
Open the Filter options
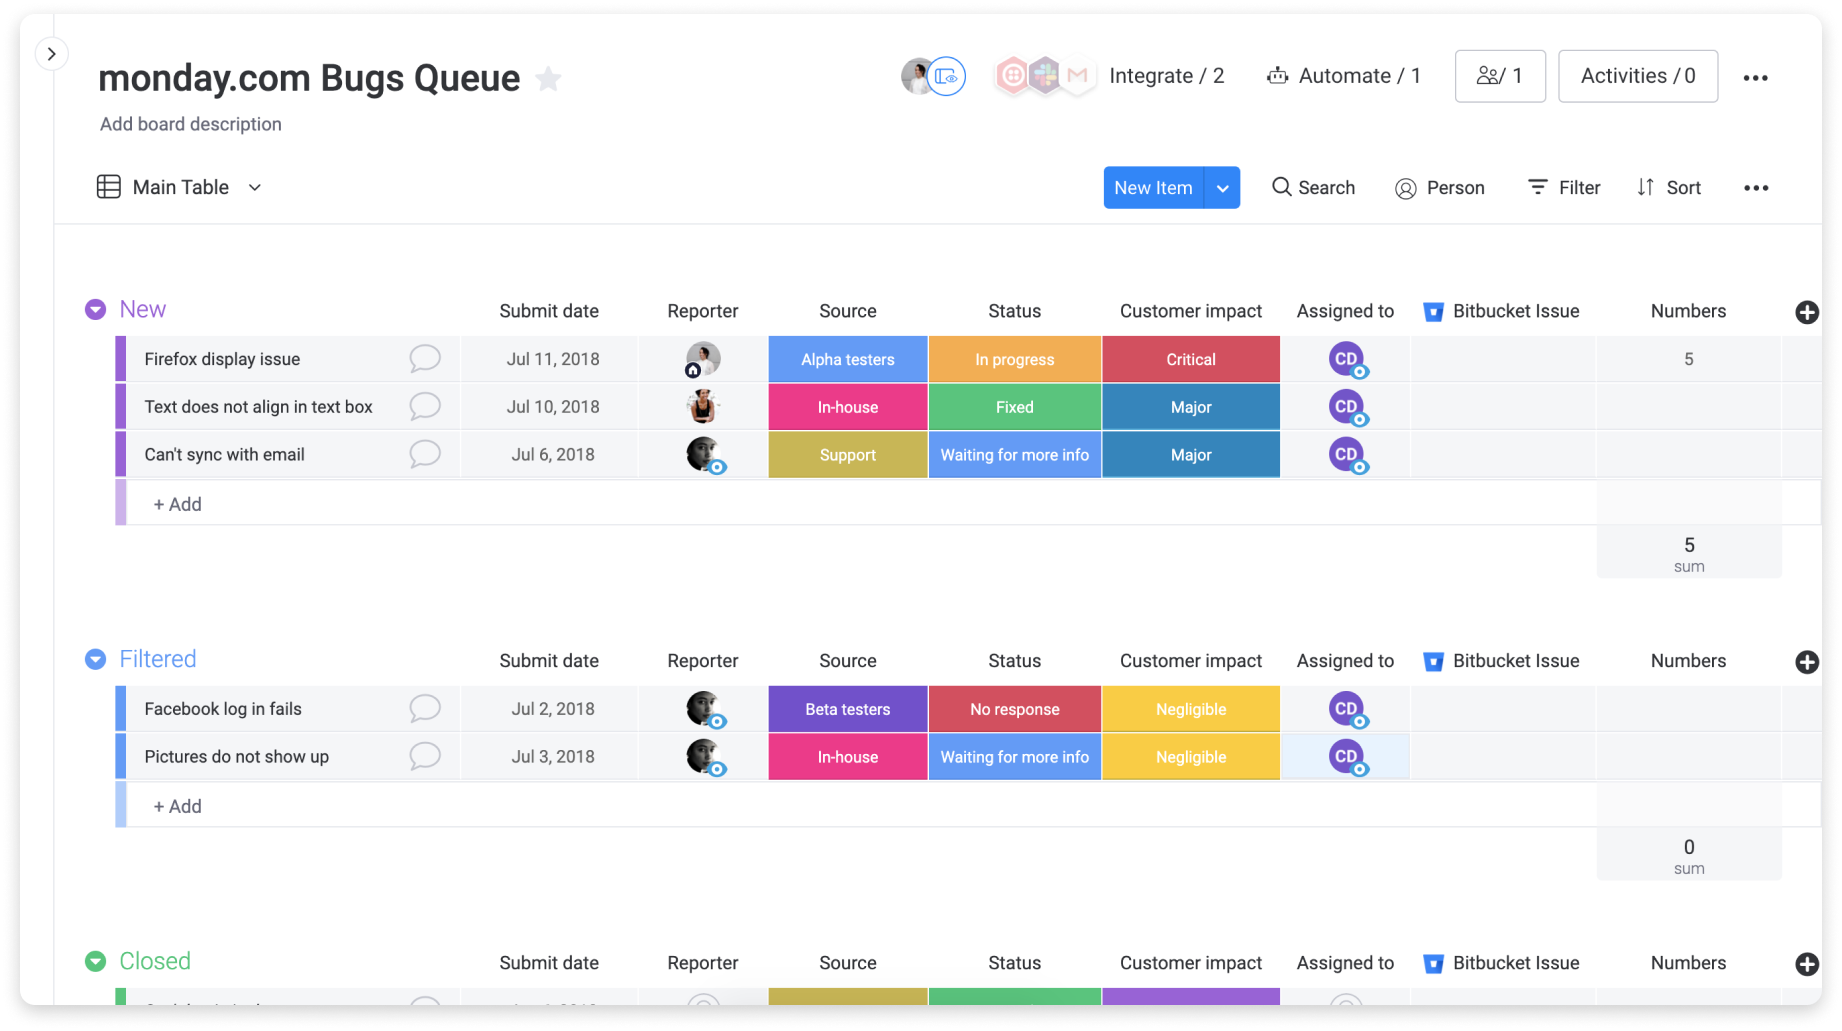[1565, 188]
